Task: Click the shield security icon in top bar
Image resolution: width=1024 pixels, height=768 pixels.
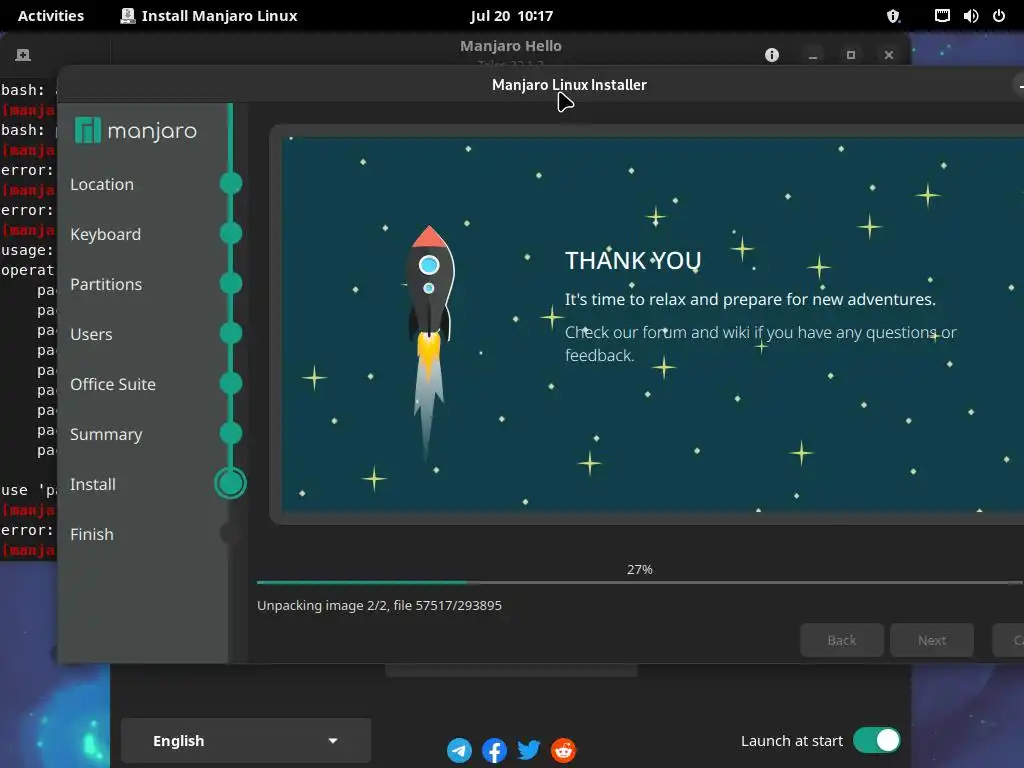Action: pos(893,16)
